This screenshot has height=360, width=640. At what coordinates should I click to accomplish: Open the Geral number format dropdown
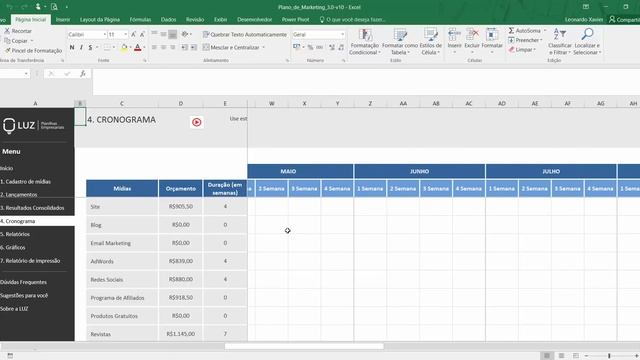pyautogui.click(x=342, y=35)
